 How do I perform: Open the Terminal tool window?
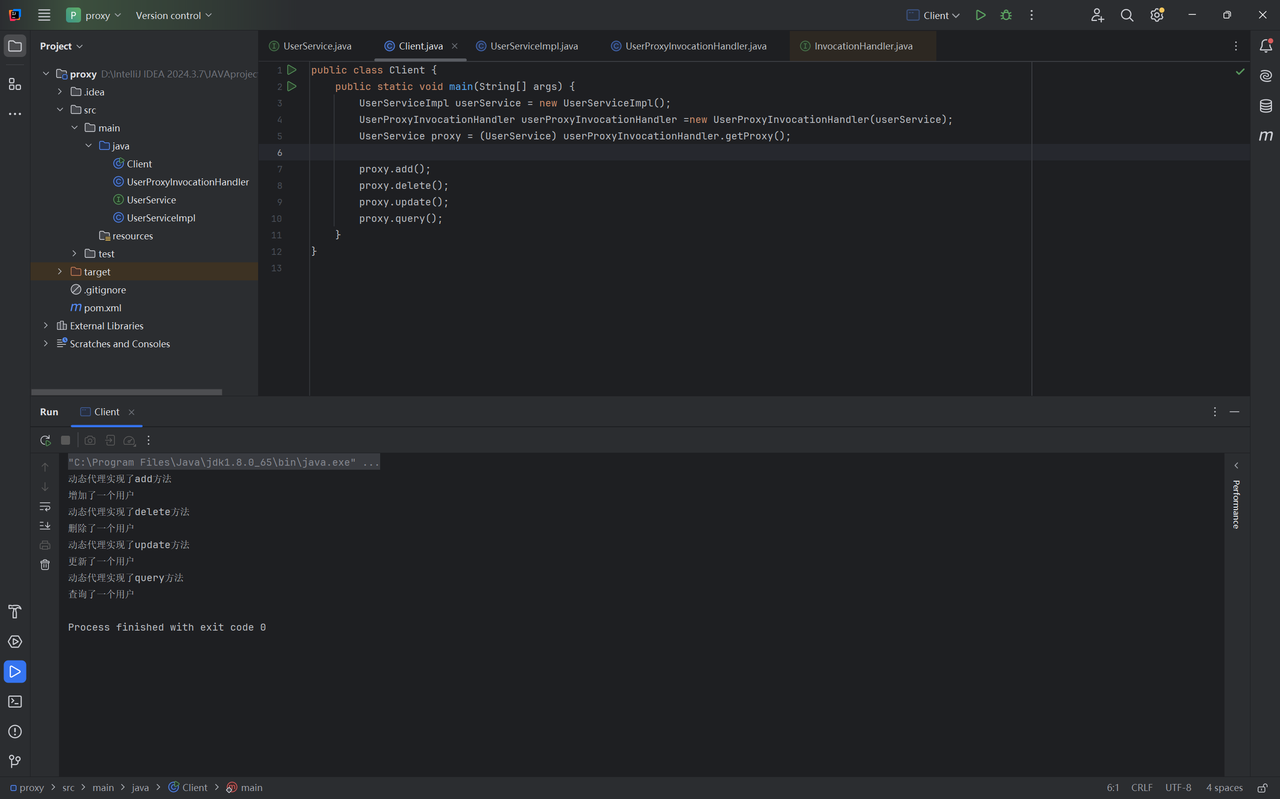tap(15, 702)
